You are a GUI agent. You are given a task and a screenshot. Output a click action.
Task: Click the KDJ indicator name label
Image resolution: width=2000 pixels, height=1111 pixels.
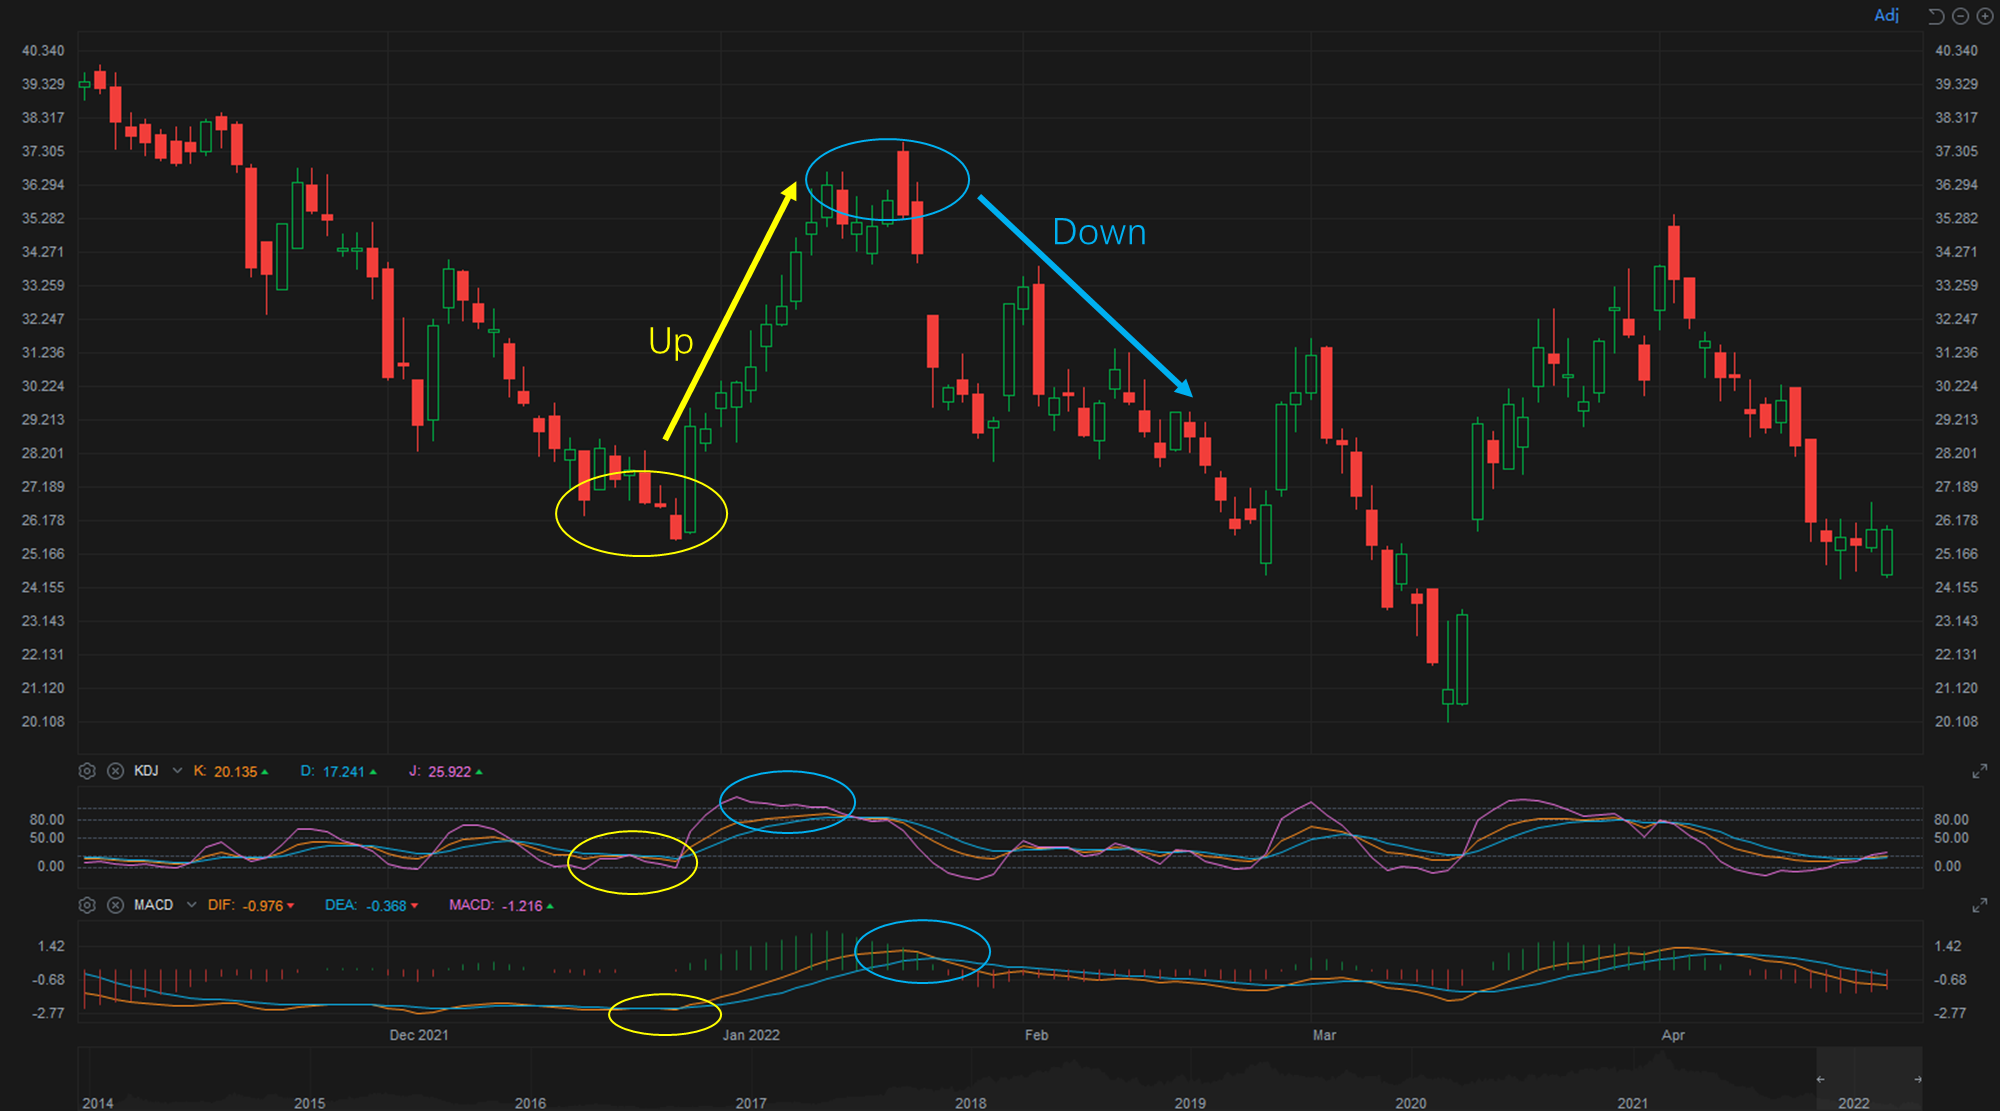click(146, 771)
